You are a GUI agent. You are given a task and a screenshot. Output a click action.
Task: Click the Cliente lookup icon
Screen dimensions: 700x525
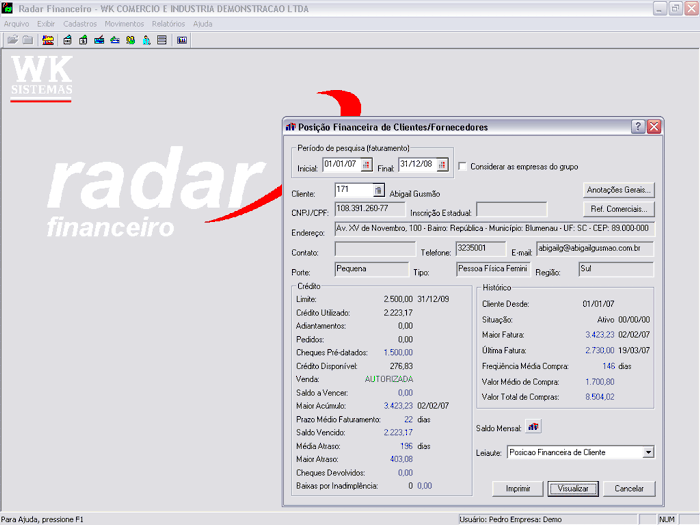click(378, 190)
